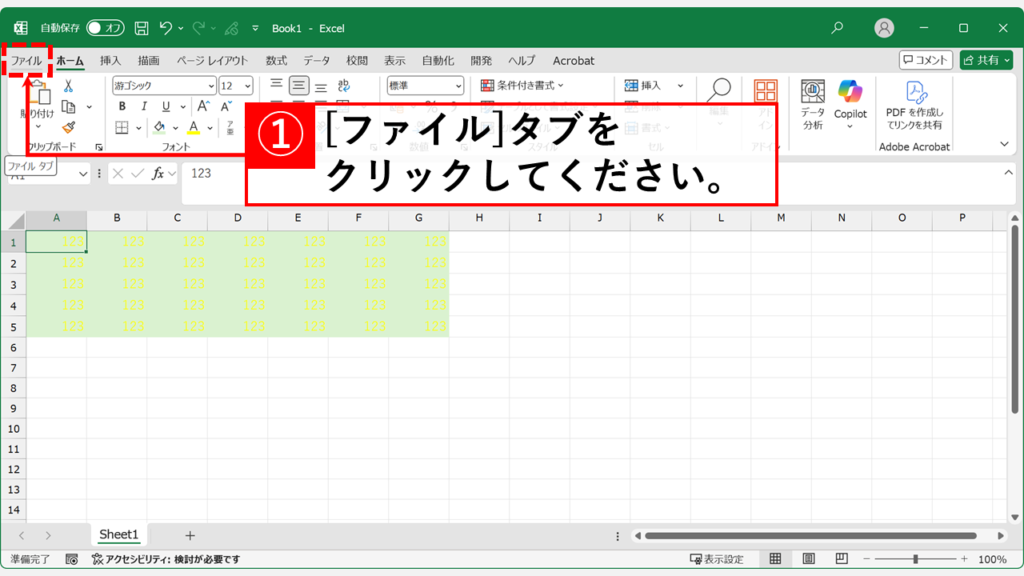
Task: Open the ファイル (File) tab
Action: pos(27,61)
